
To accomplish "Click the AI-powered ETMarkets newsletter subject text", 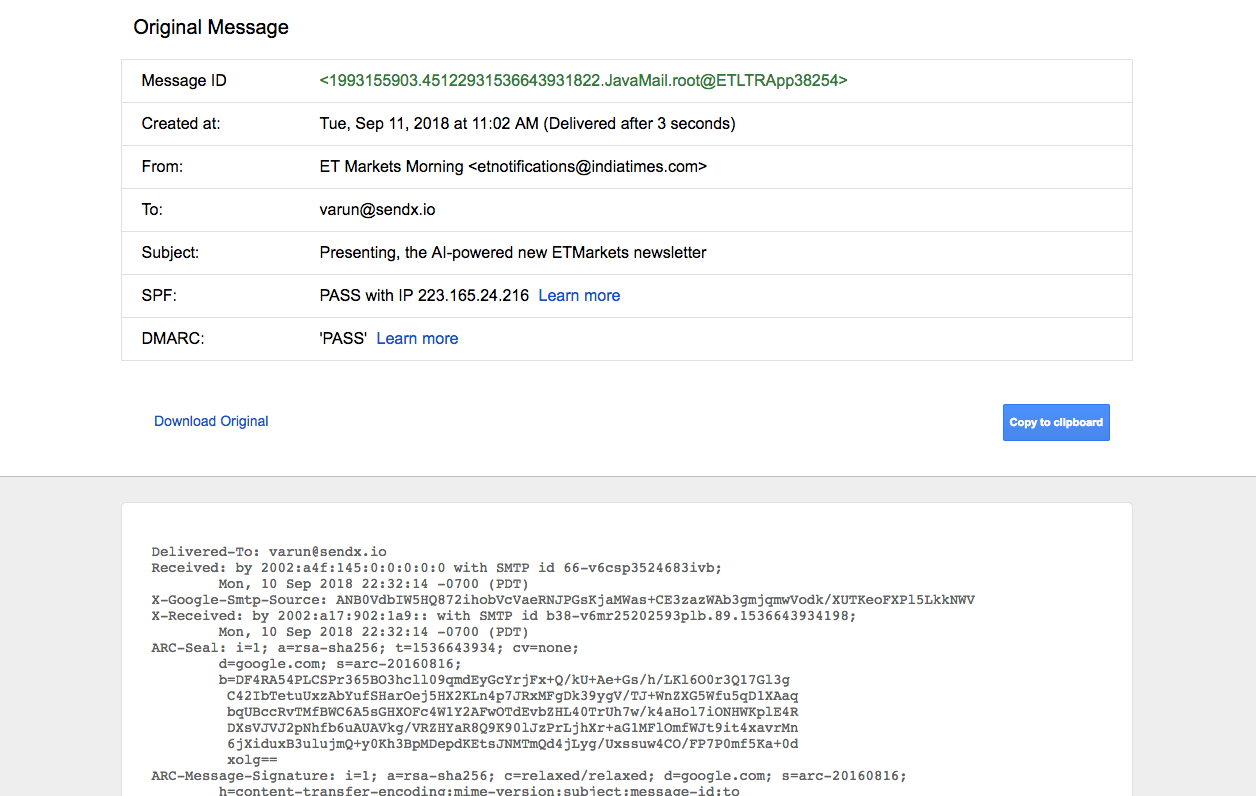I will click(x=513, y=253).
